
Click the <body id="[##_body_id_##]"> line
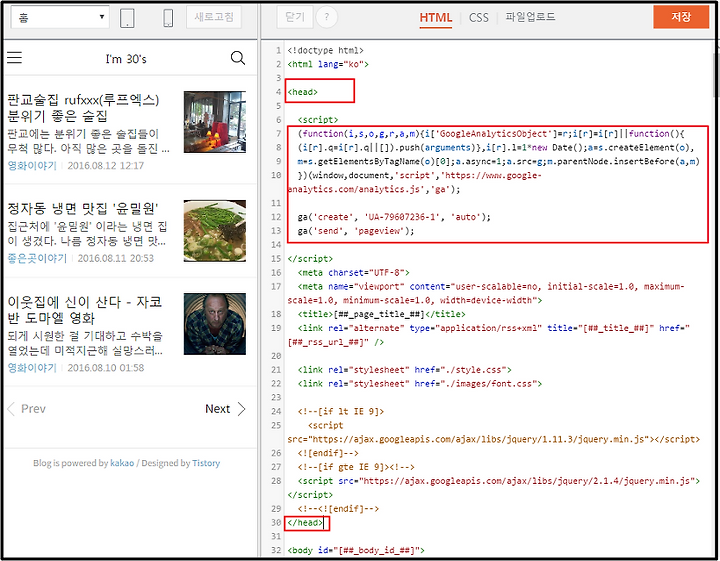point(356,550)
